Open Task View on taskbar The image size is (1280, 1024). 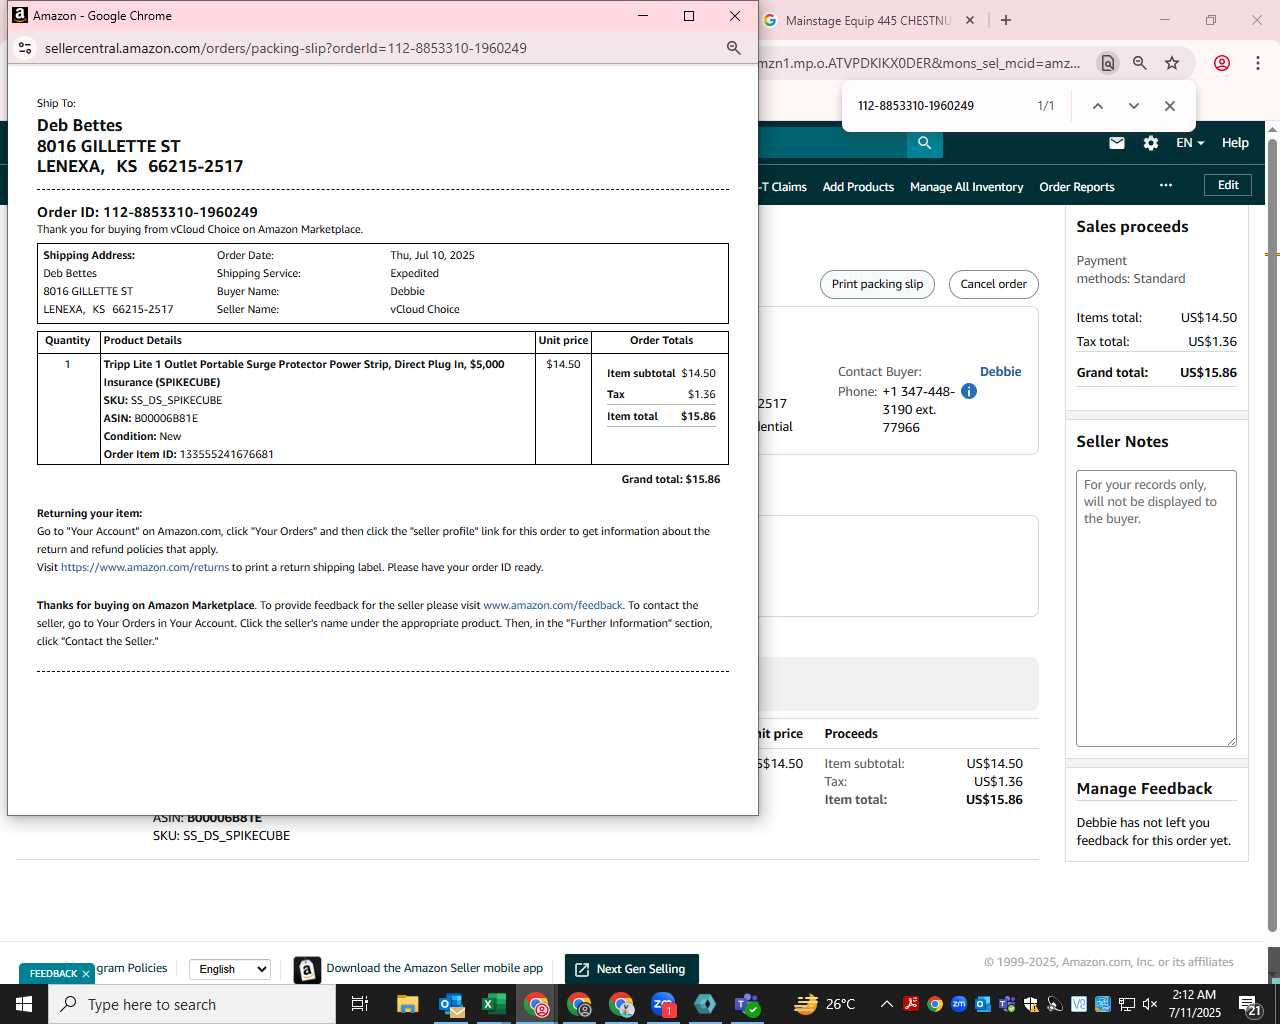pos(359,1004)
